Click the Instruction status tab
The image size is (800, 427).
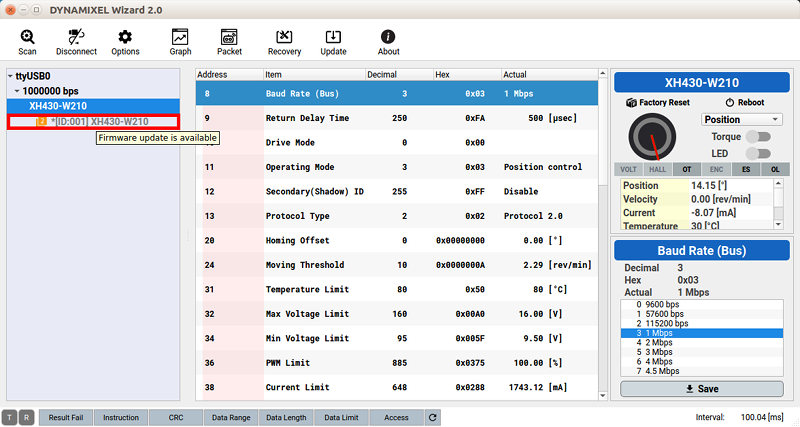pos(121,417)
